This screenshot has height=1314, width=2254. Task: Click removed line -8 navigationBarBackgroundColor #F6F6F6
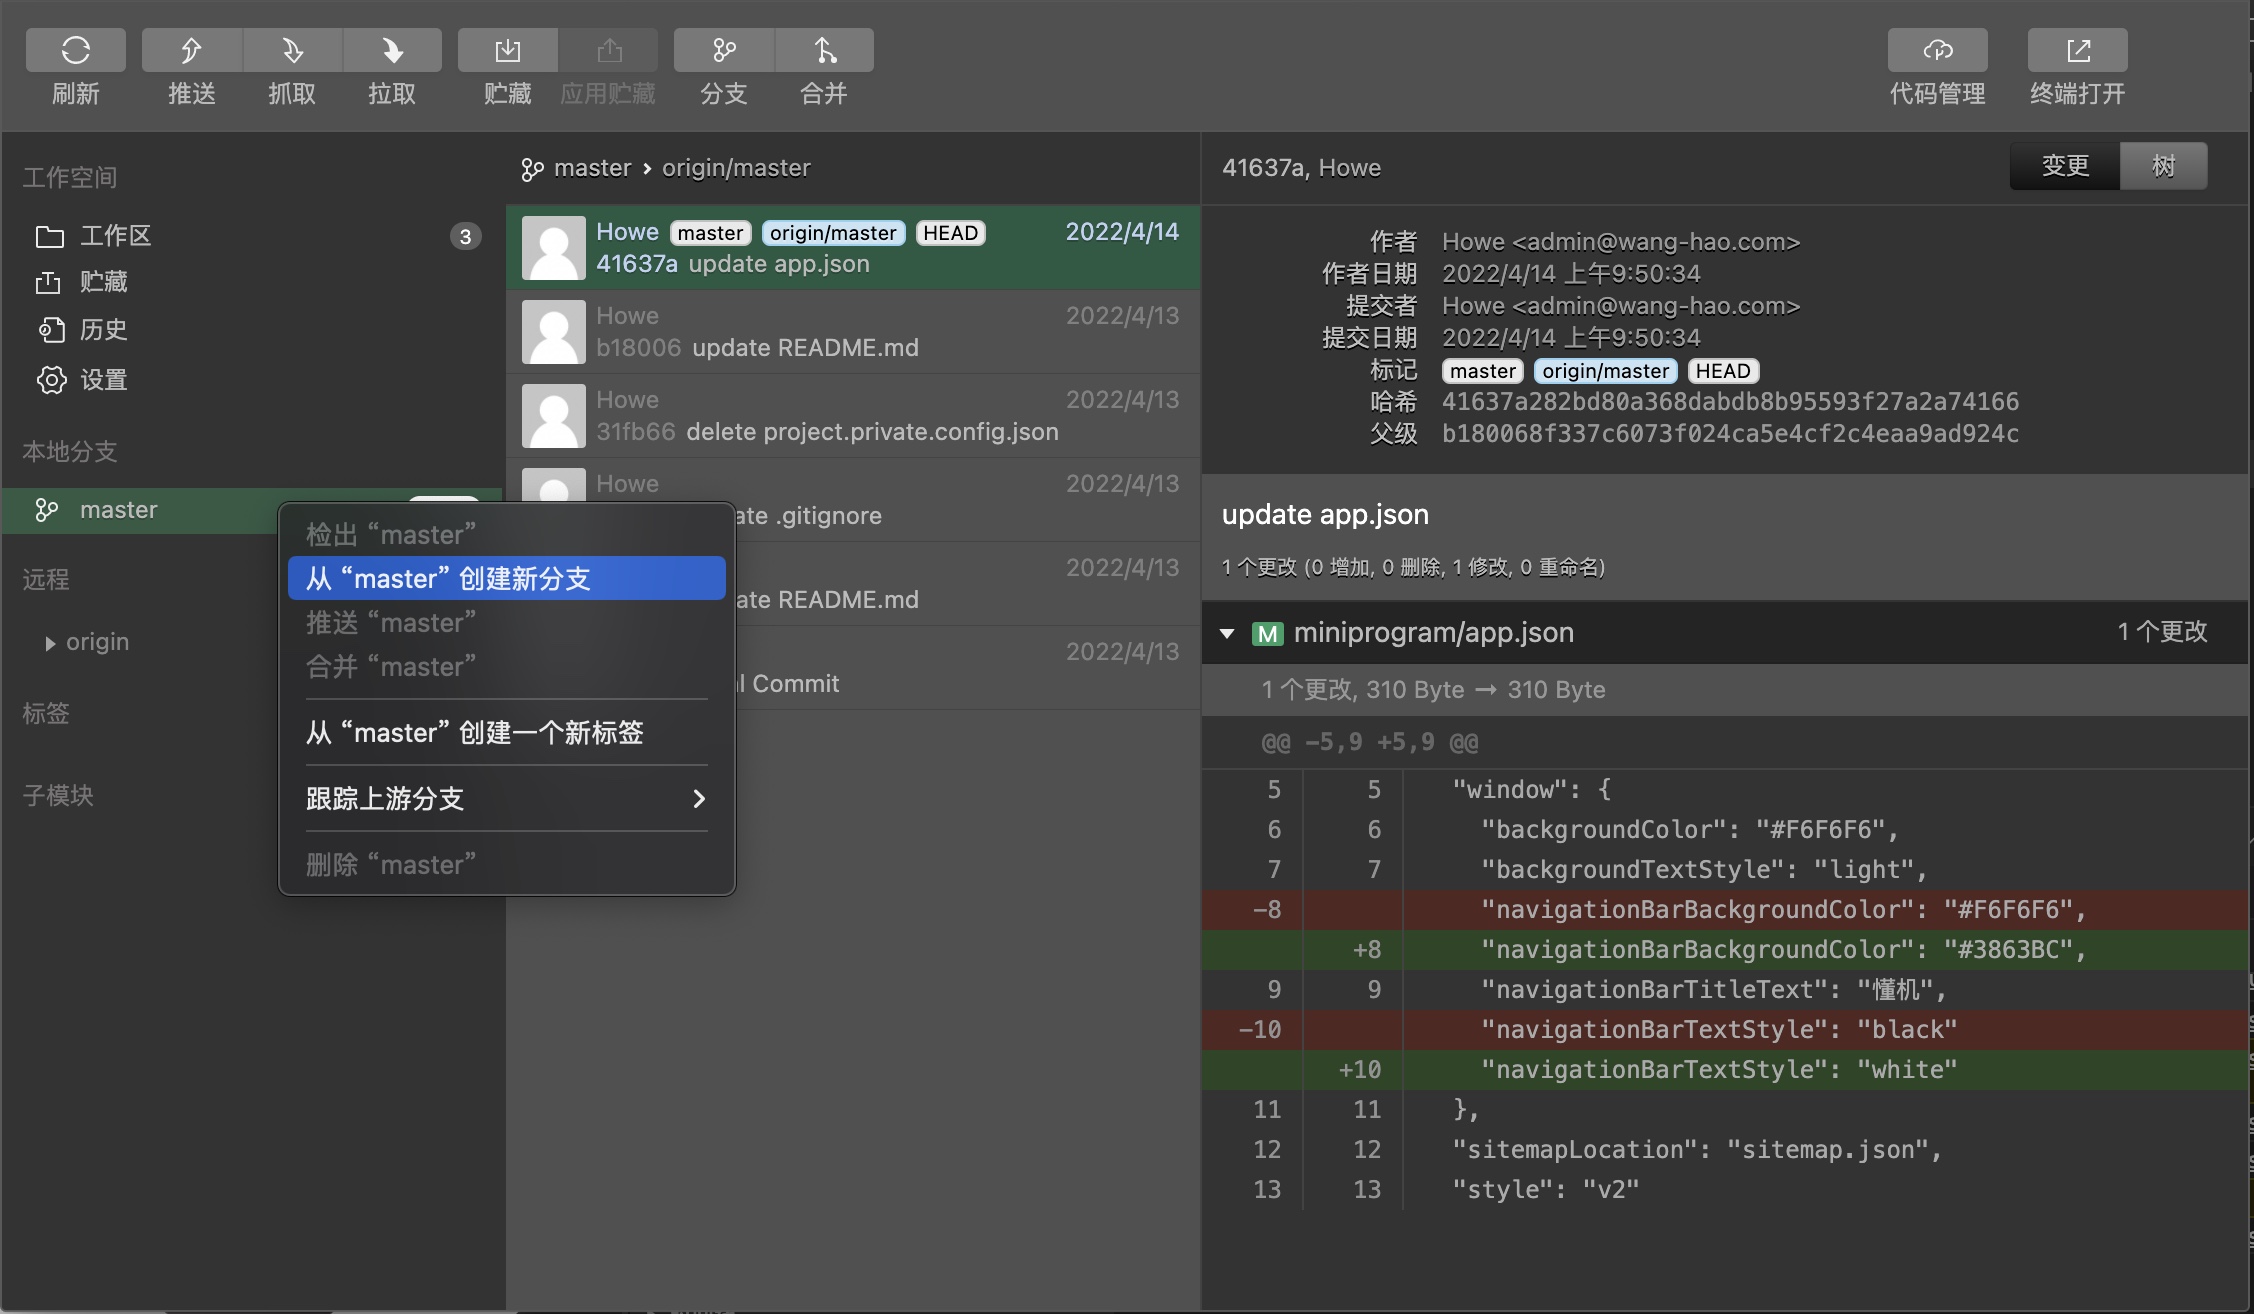pyautogui.click(x=1725, y=910)
